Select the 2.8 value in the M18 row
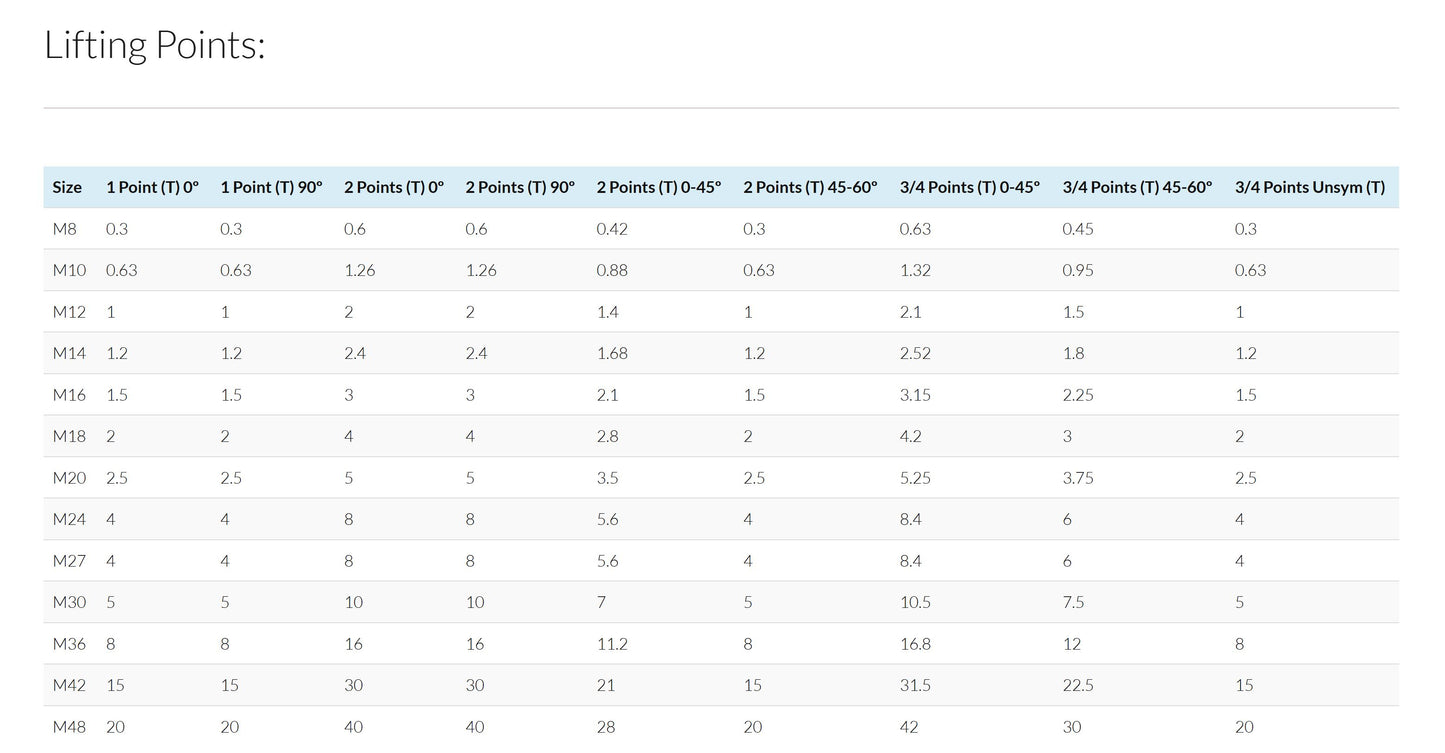 click(x=607, y=436)
